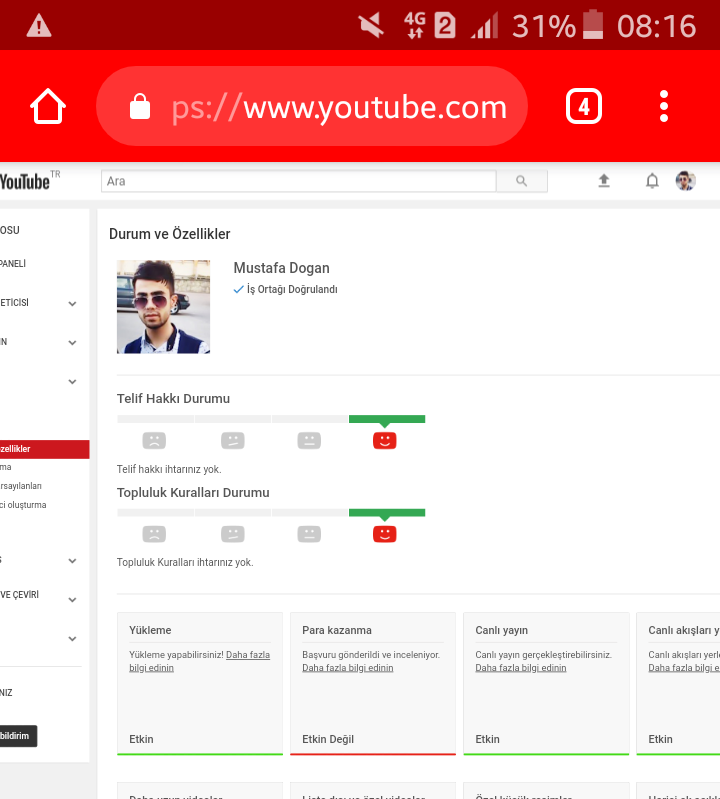The height and width of the screenshot is (799, 720).
Task: Open the sidebar item ending in OSU
Action: [10, 230]
